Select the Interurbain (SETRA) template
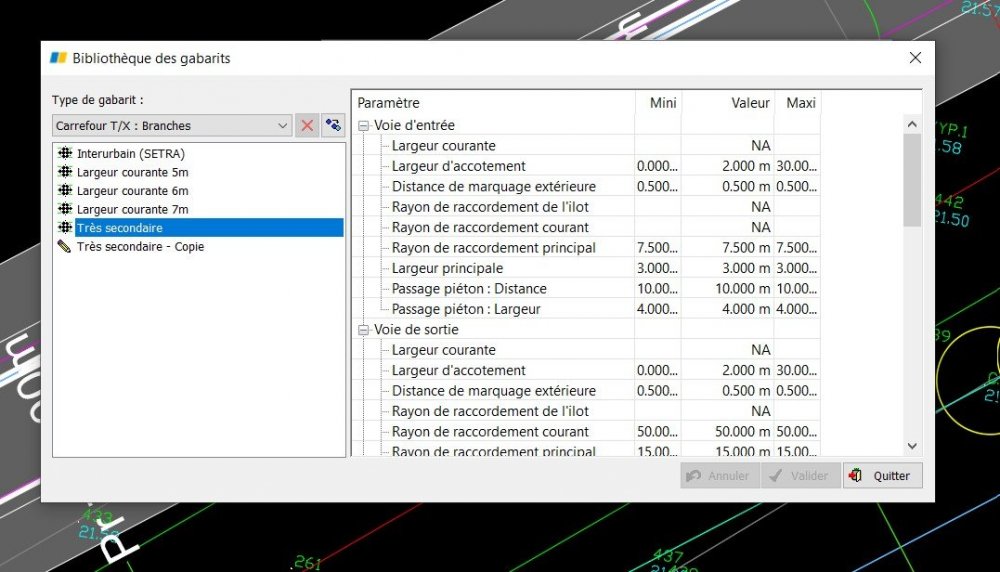 pos(131,153)
